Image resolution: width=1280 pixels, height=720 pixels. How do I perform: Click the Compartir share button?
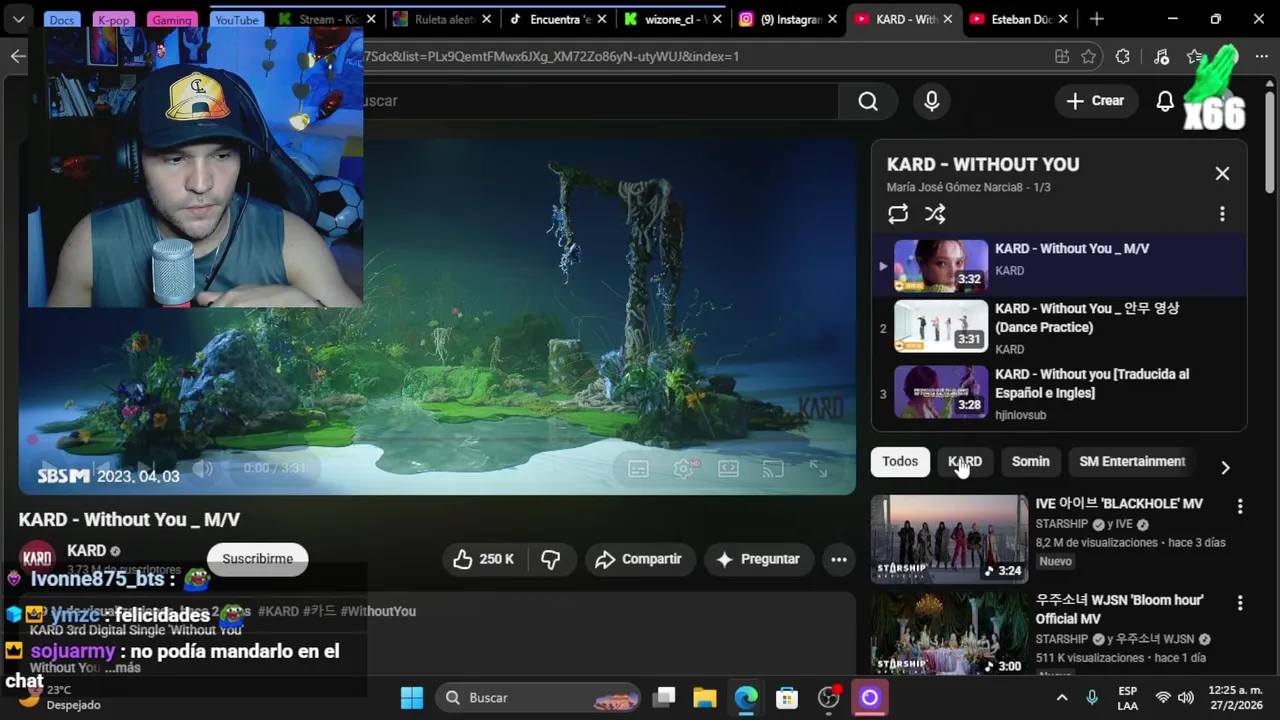click(x=638, y=559)
